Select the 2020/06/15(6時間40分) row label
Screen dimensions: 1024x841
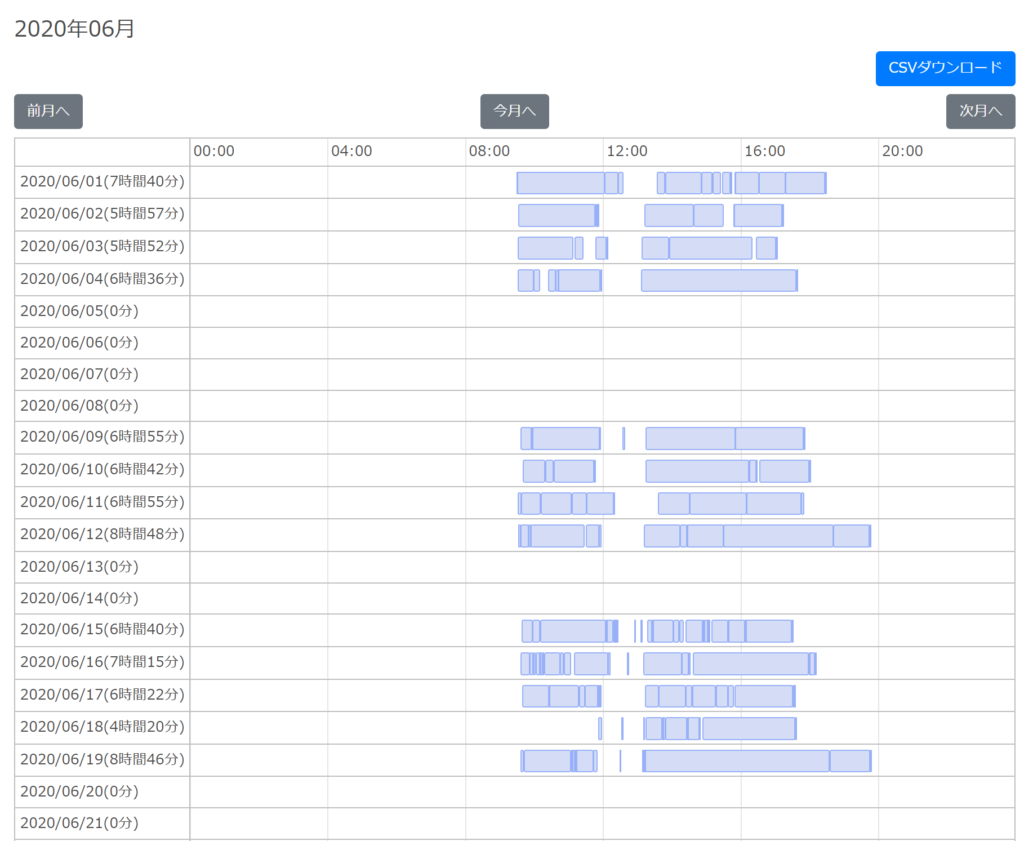tap(103, 630)
